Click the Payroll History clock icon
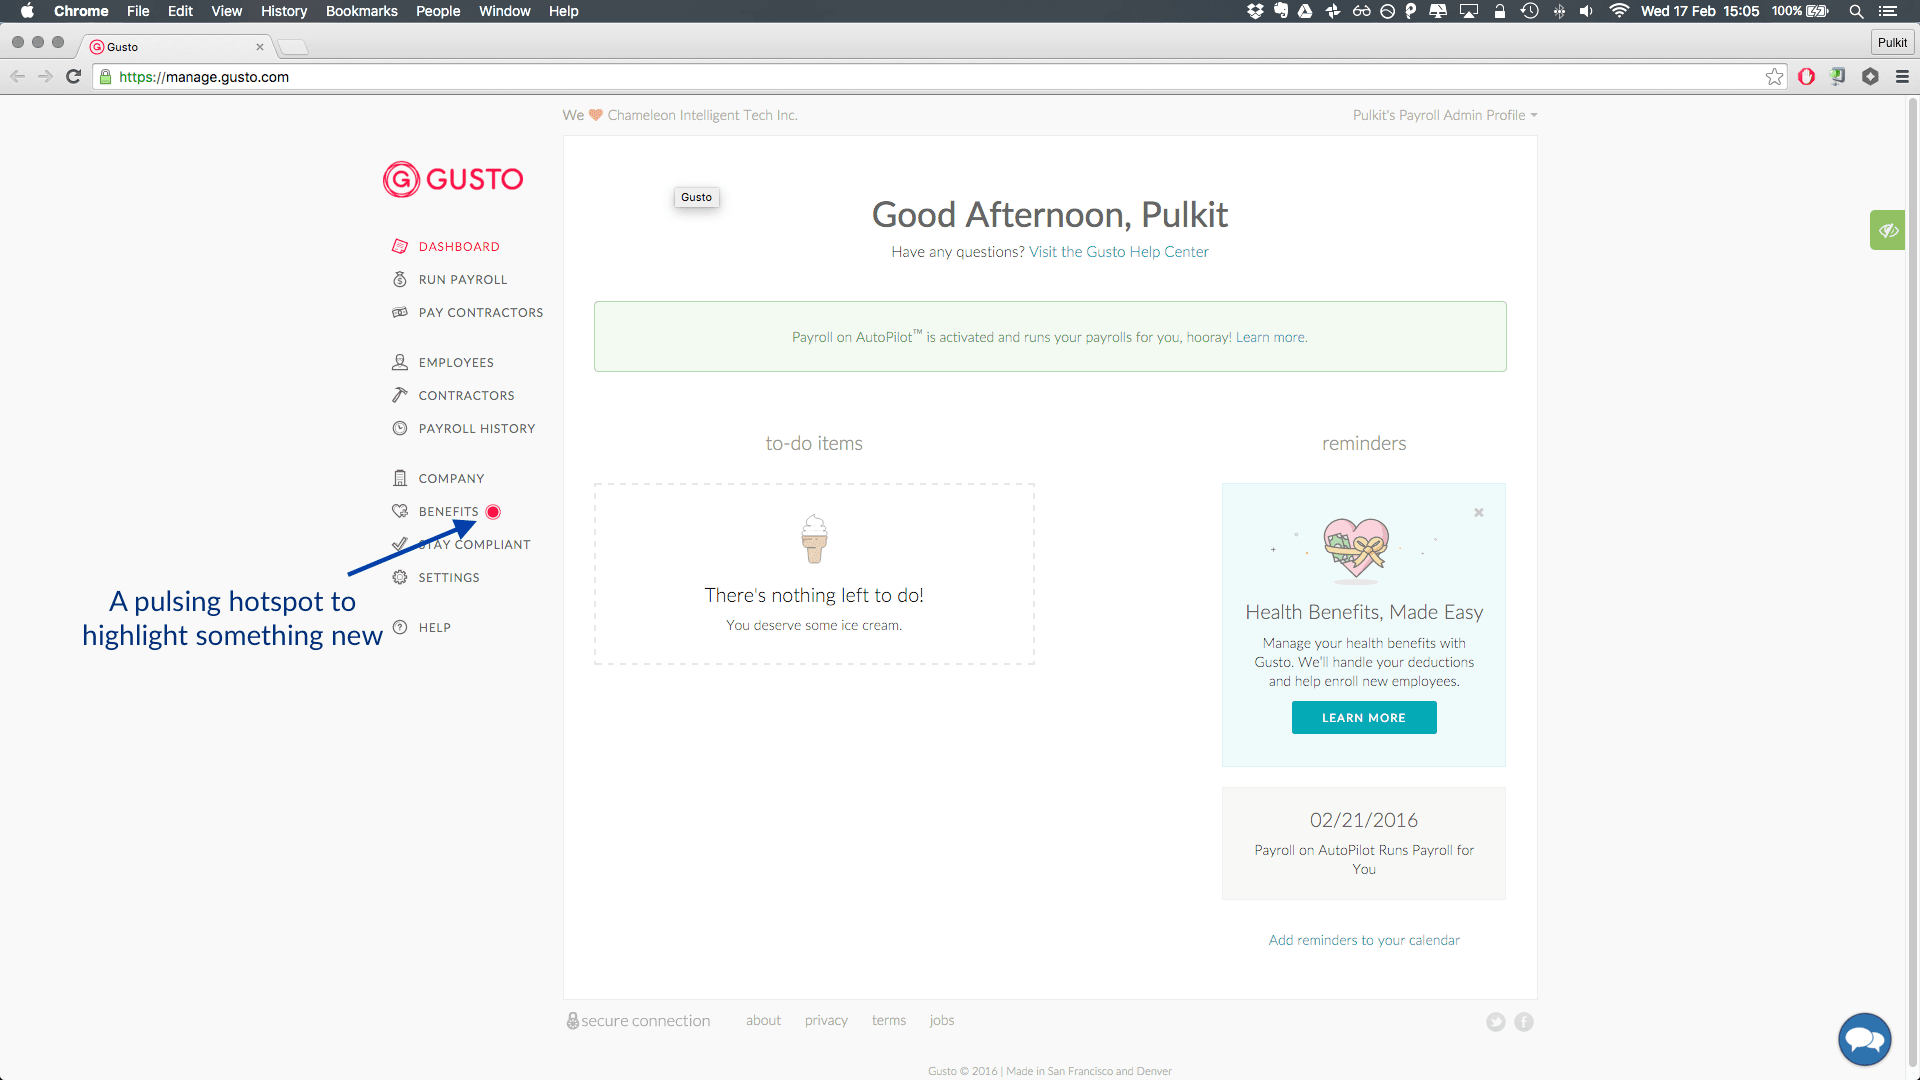The image size is (1920, 1080). tap(400, 428)
